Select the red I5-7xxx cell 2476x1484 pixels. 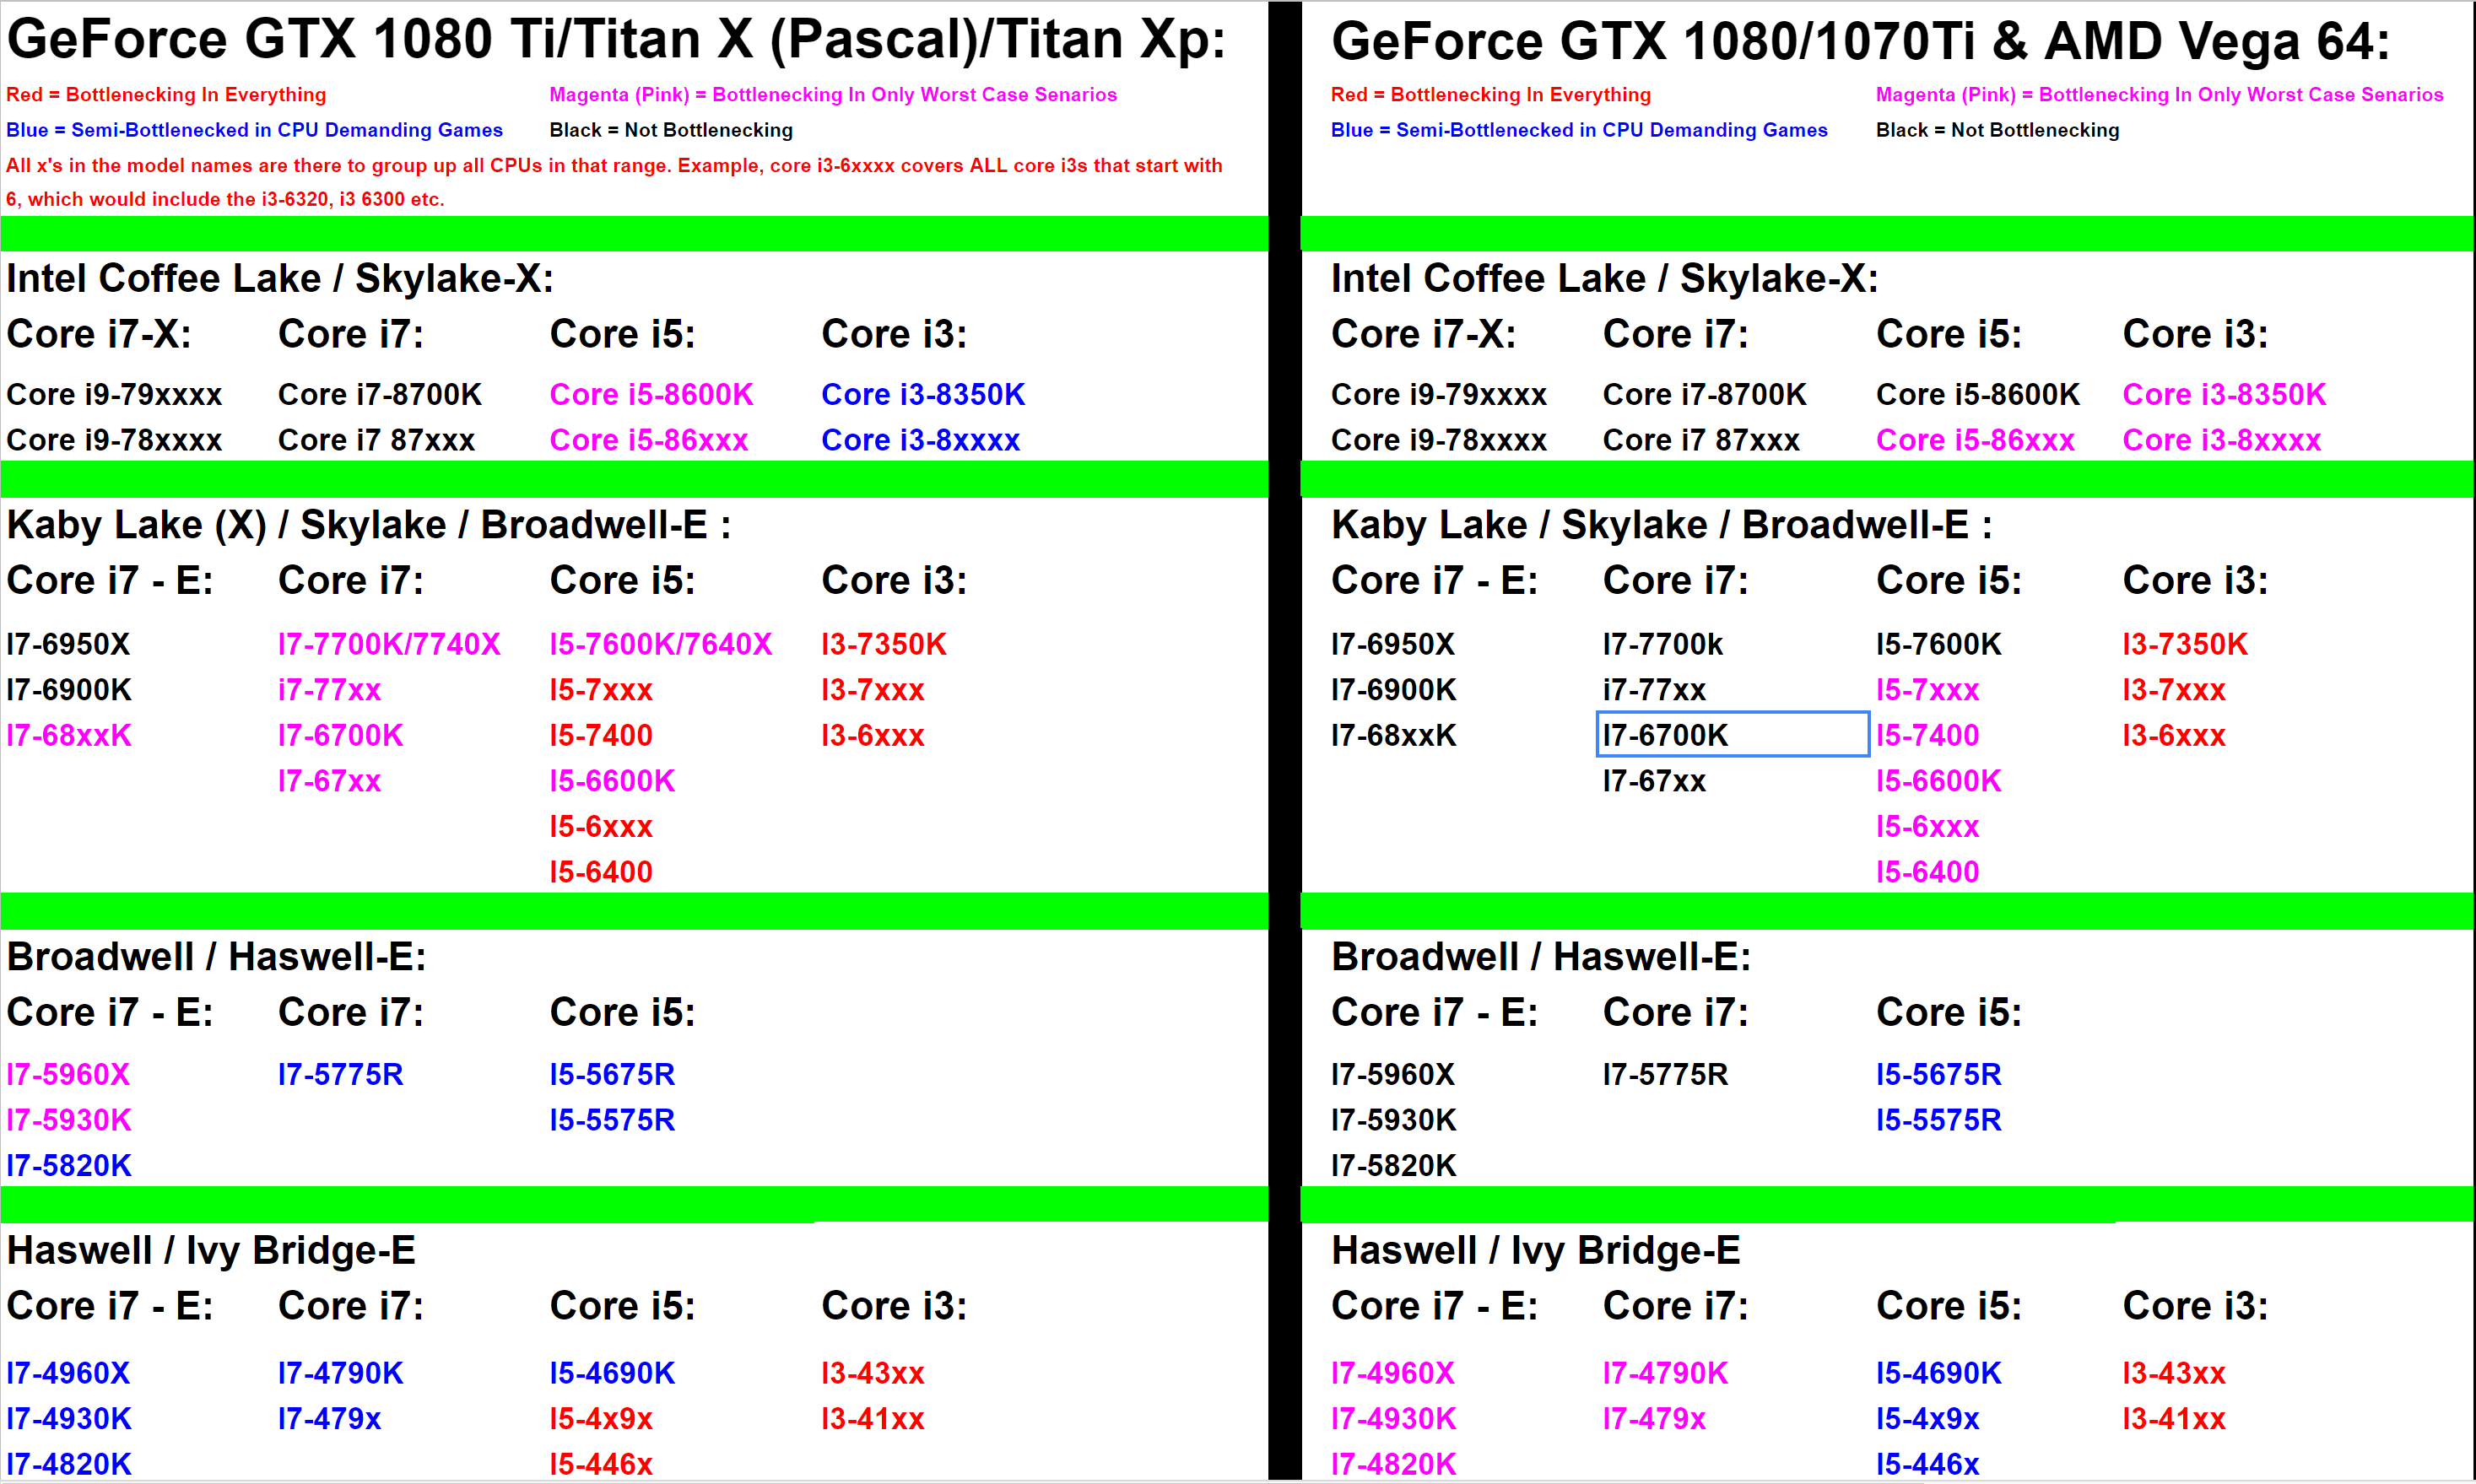tap(601, 690)
